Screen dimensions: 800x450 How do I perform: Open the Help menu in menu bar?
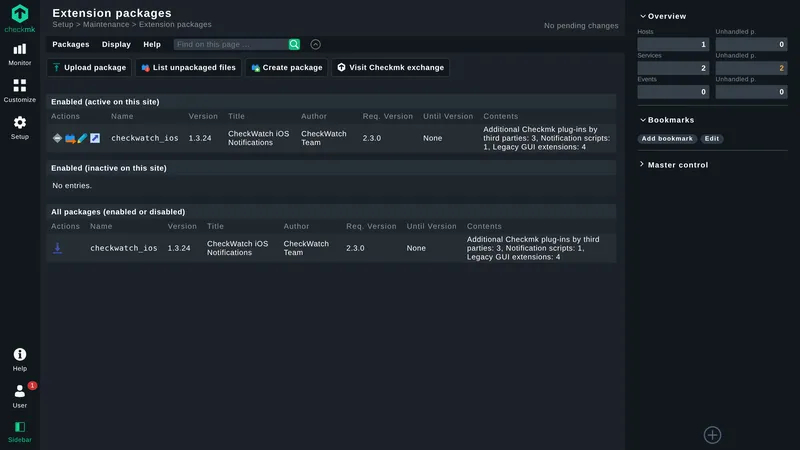coord(152,44)
